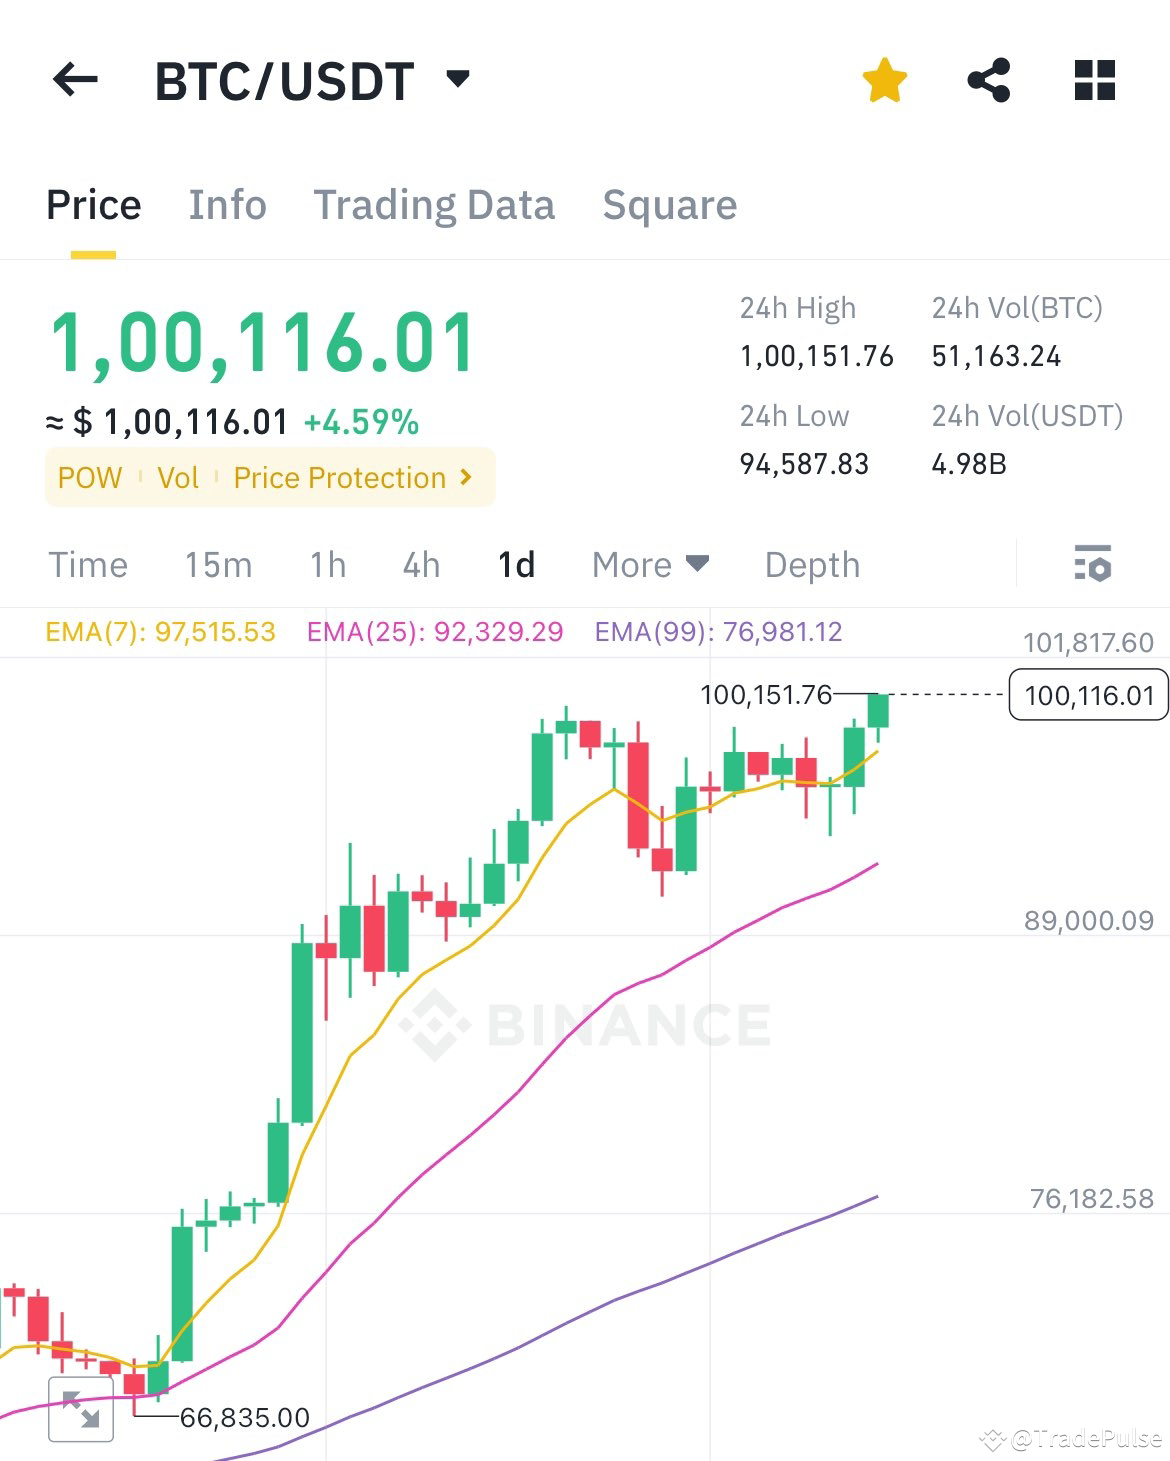Viewport: 1170px width, 1461px height.
Task: Select the 15m timeframe toggle
Action: 219,565
